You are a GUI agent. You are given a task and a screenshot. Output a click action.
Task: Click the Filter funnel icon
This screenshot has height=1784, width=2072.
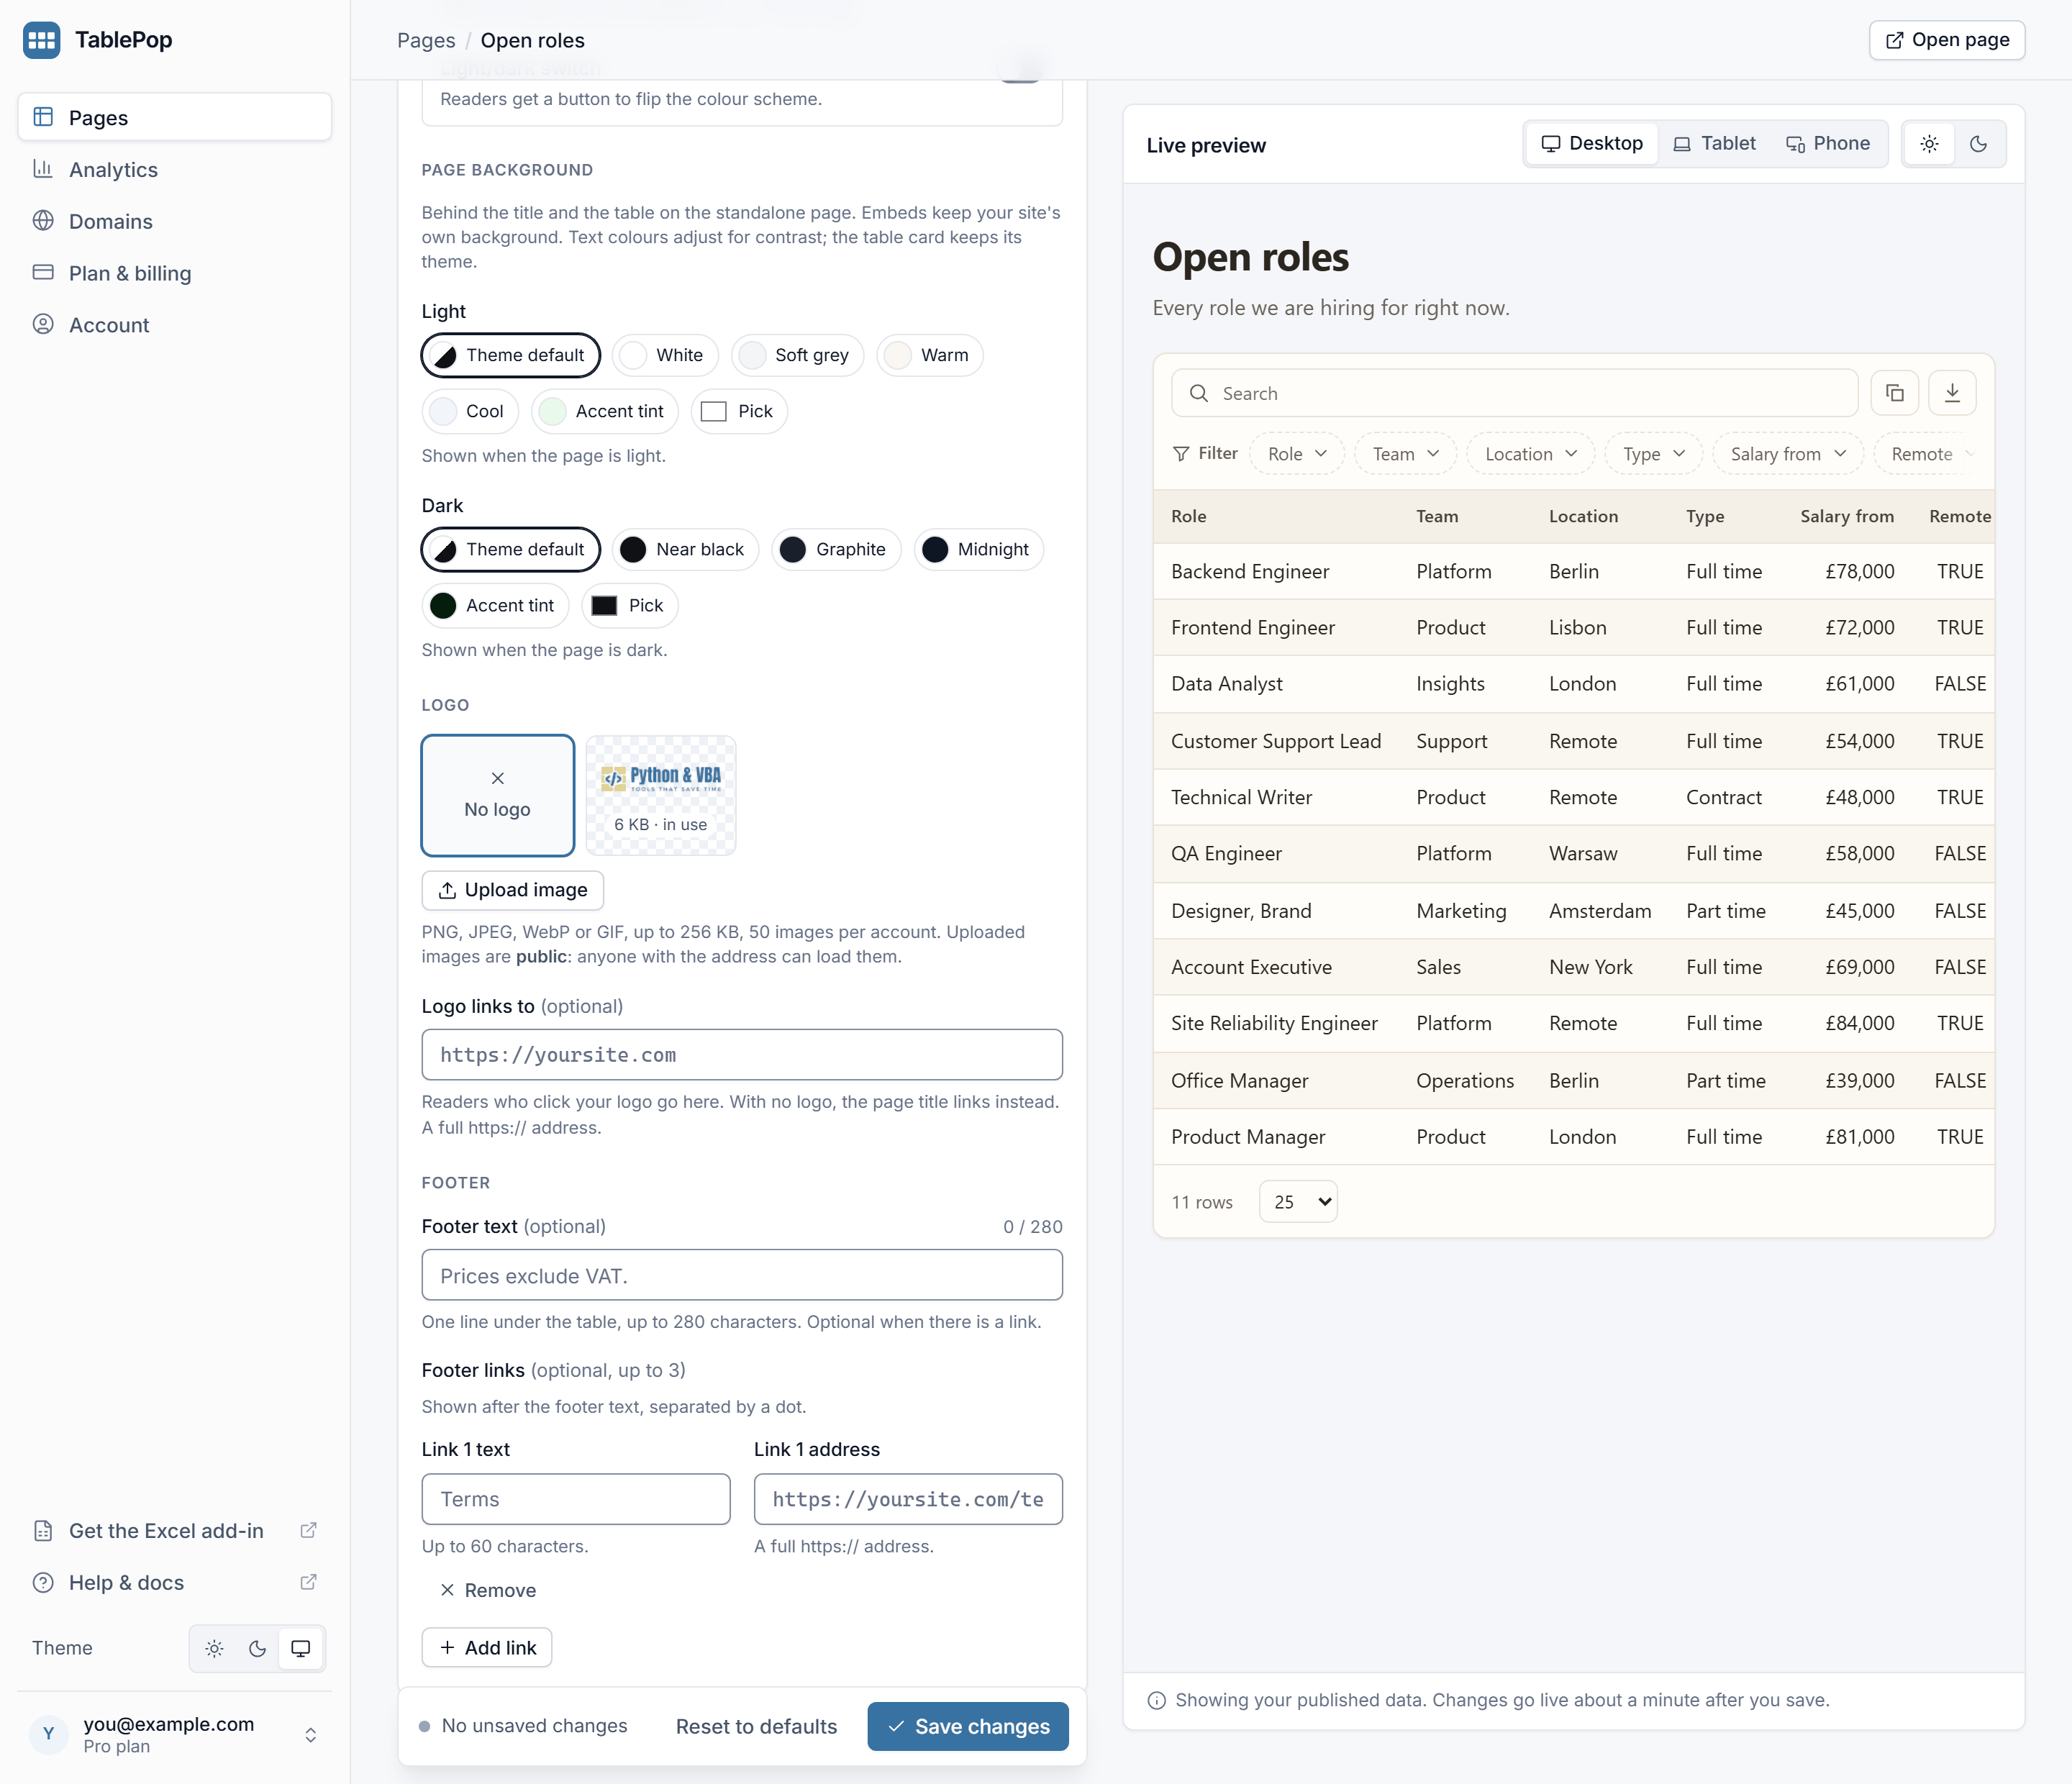point(1181,454)
